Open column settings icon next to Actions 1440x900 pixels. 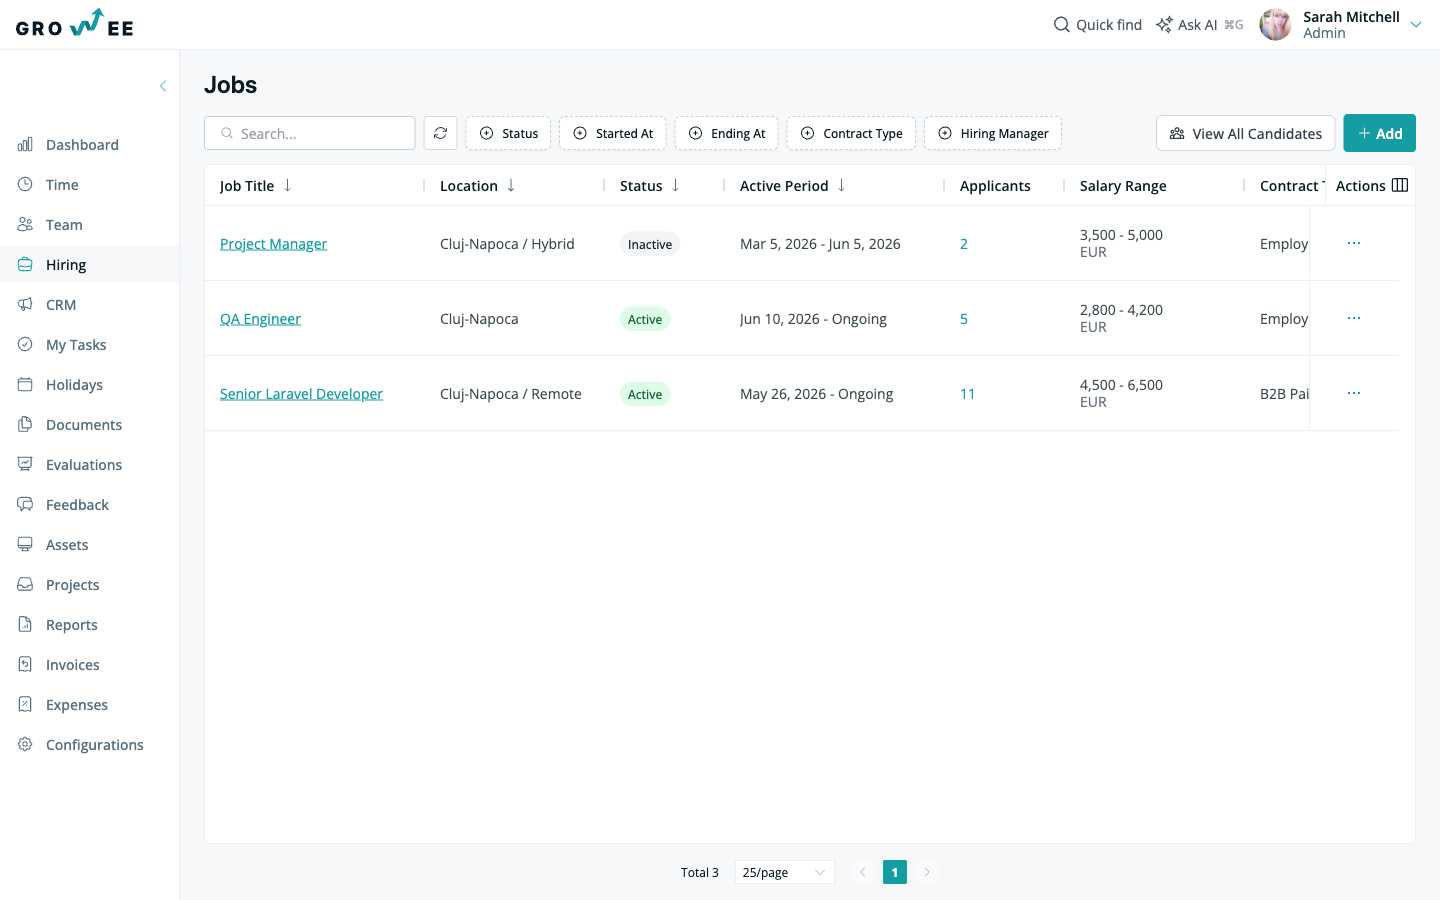click(1400, 185)
